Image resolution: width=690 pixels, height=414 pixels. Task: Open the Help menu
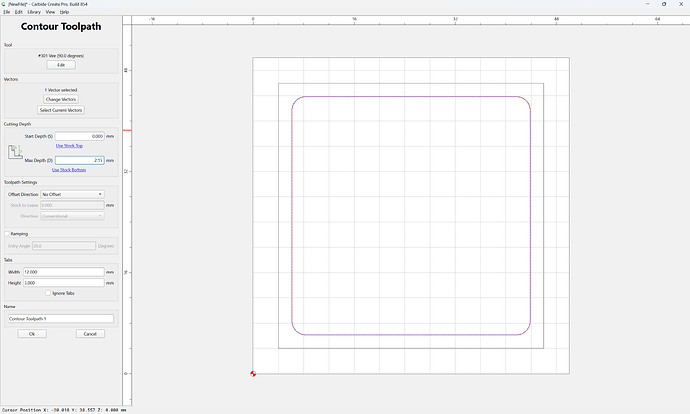pos(64,12)
